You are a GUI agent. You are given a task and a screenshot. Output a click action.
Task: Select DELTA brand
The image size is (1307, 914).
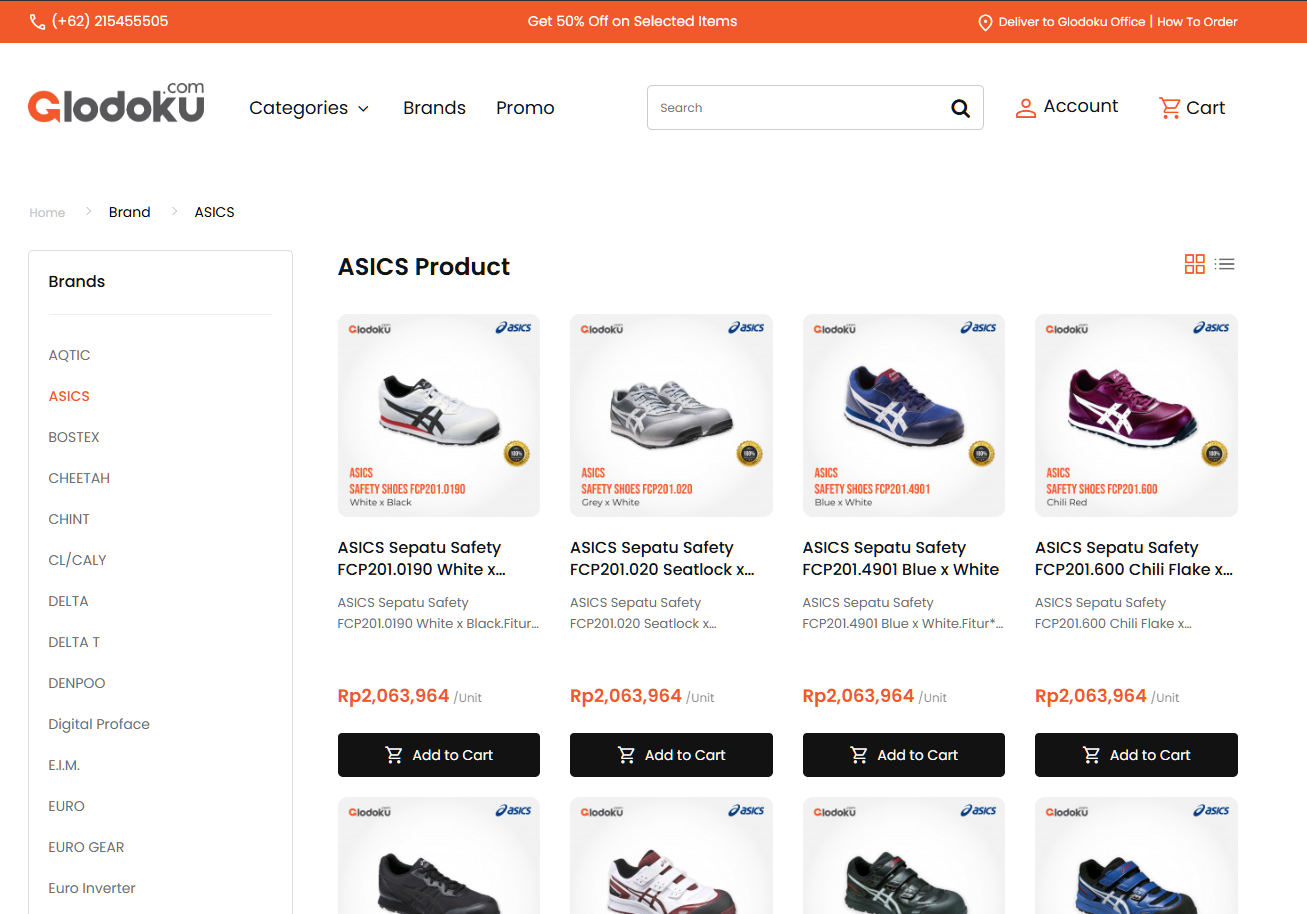(x=68, y=601)
